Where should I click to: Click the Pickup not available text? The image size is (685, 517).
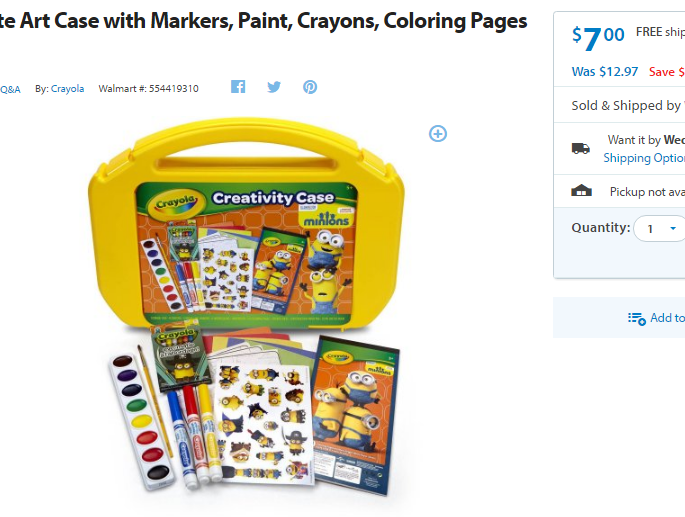point(647,192)
